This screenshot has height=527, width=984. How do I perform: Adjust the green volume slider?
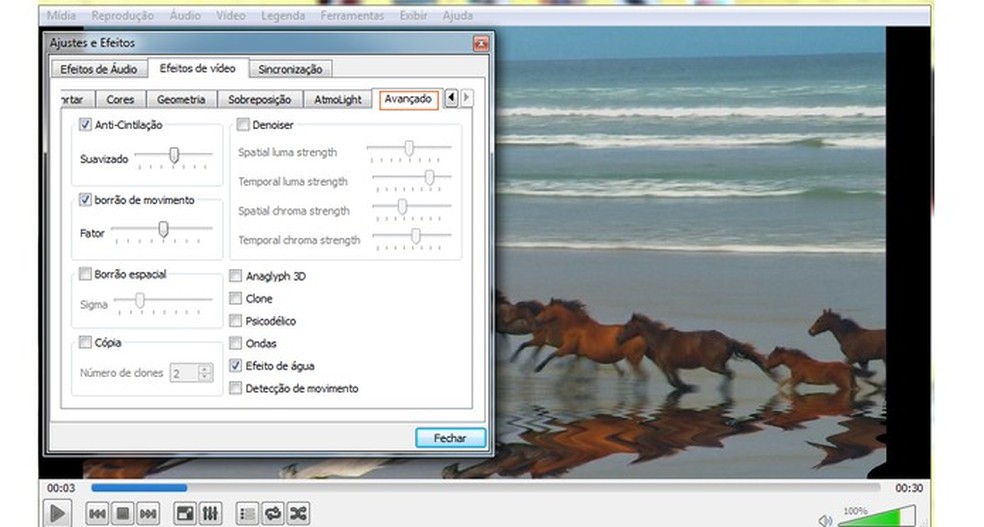877,517
